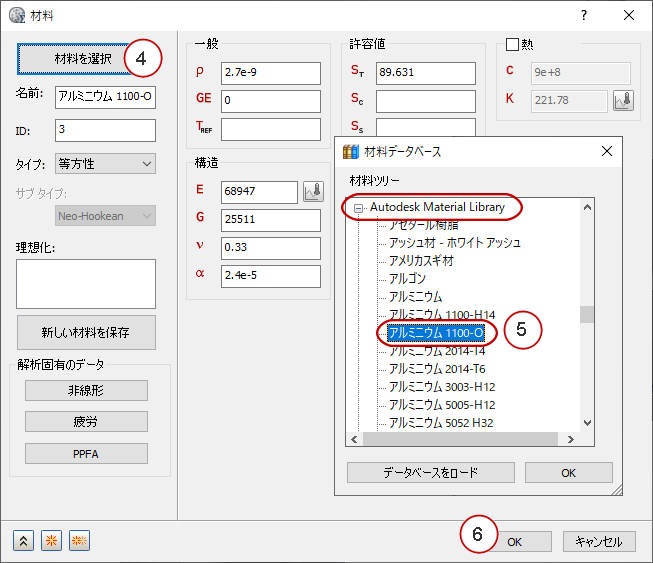Click データベースをロード button
653x563 pixels.
click(431, 473)
